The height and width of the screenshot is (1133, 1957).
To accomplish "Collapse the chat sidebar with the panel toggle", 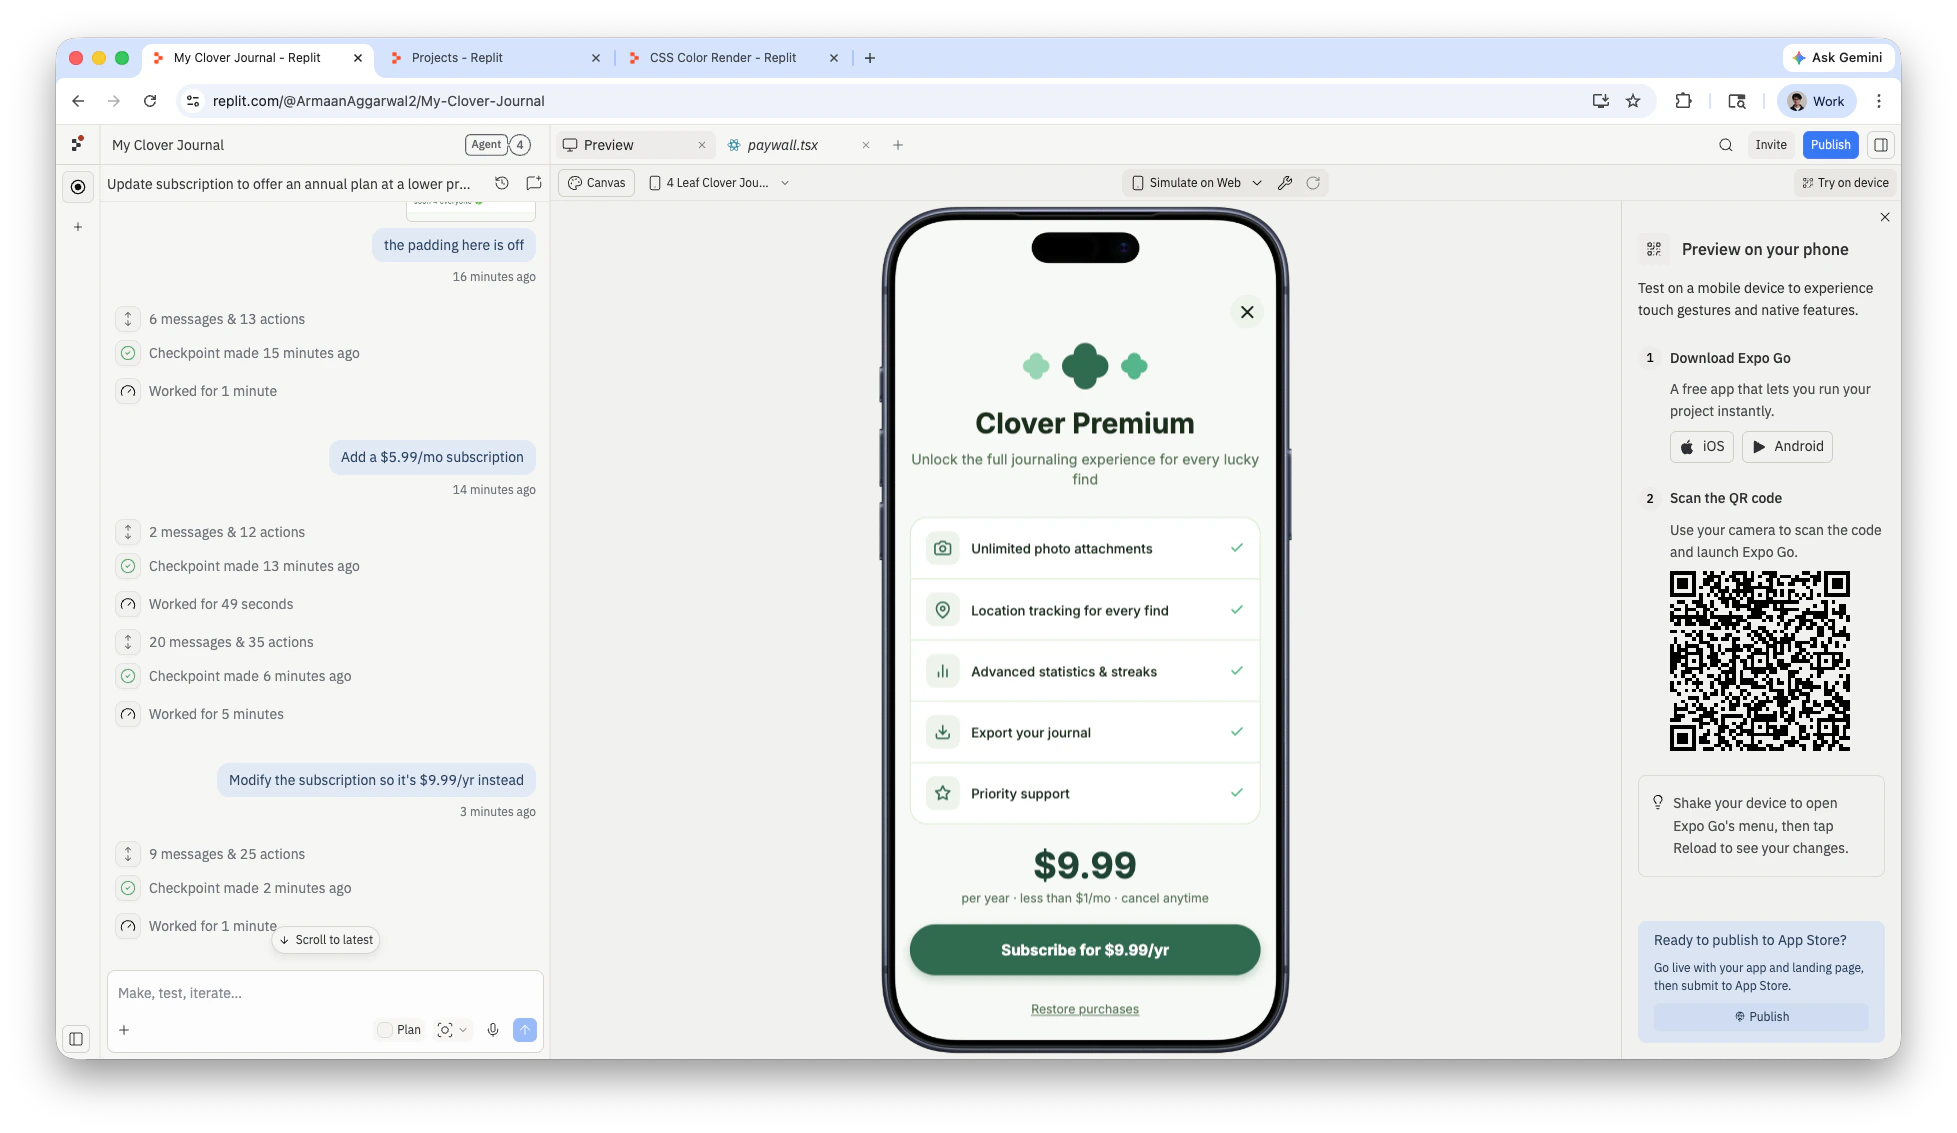I will pyautogui.click(x=77, y=1039).
